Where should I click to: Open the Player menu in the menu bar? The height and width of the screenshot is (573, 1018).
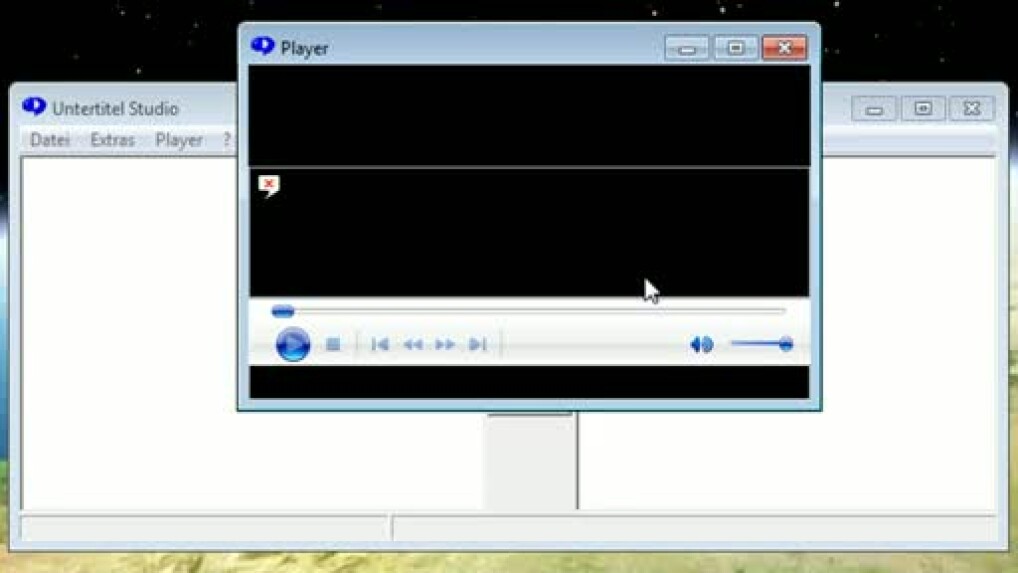coord(179,140)
